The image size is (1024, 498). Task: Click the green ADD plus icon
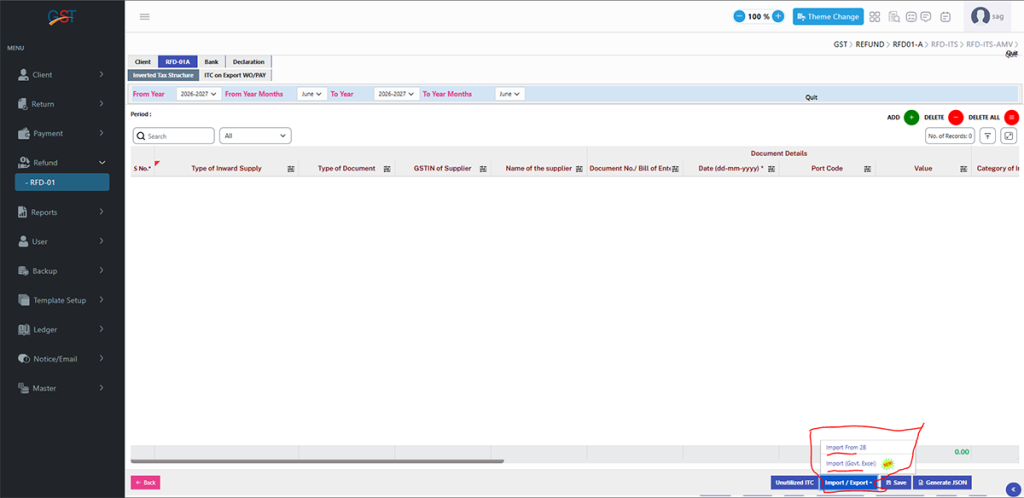pos(912,117)
